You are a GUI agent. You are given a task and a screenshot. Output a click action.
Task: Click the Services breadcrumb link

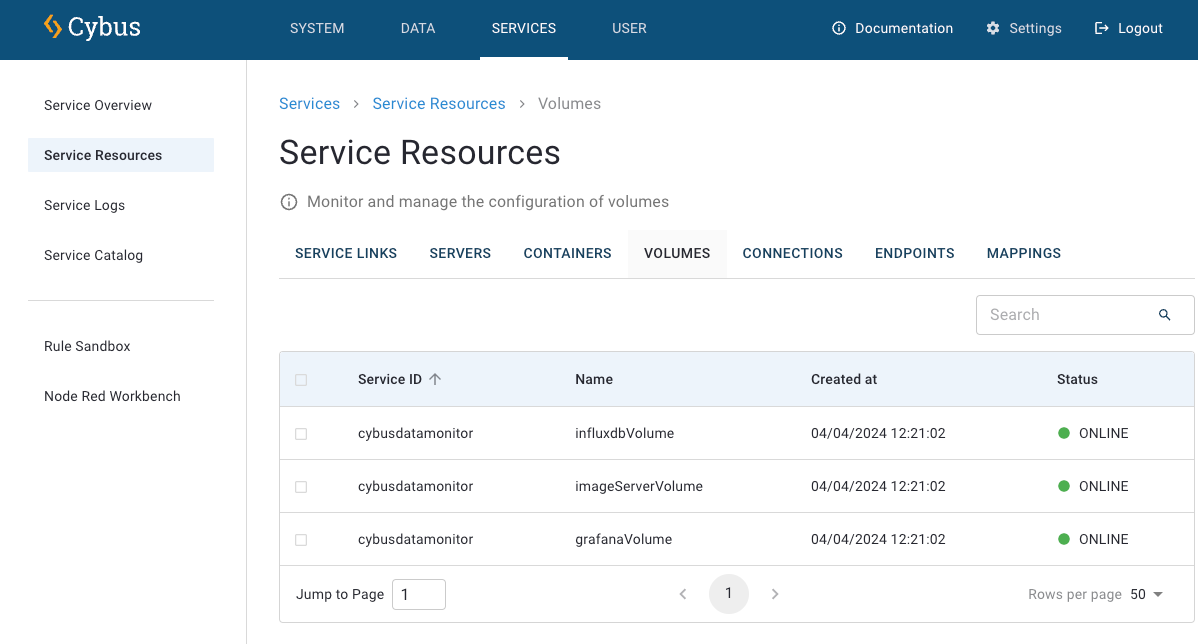click(309, 104)
